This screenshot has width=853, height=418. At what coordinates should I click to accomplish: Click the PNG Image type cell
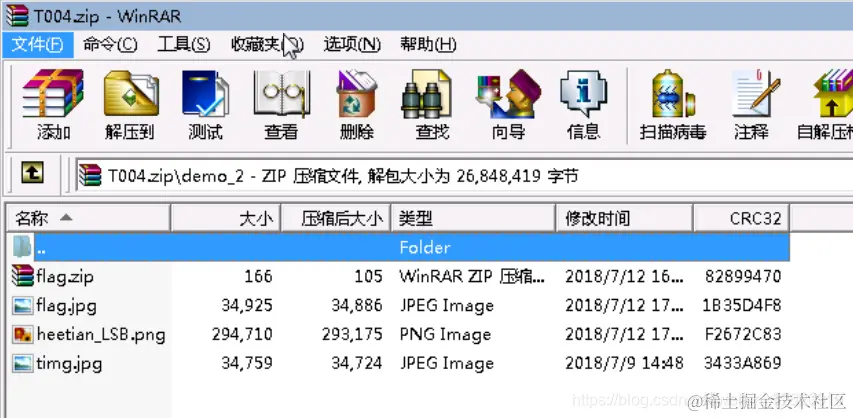pyautogui.click(x=445, y=334)
